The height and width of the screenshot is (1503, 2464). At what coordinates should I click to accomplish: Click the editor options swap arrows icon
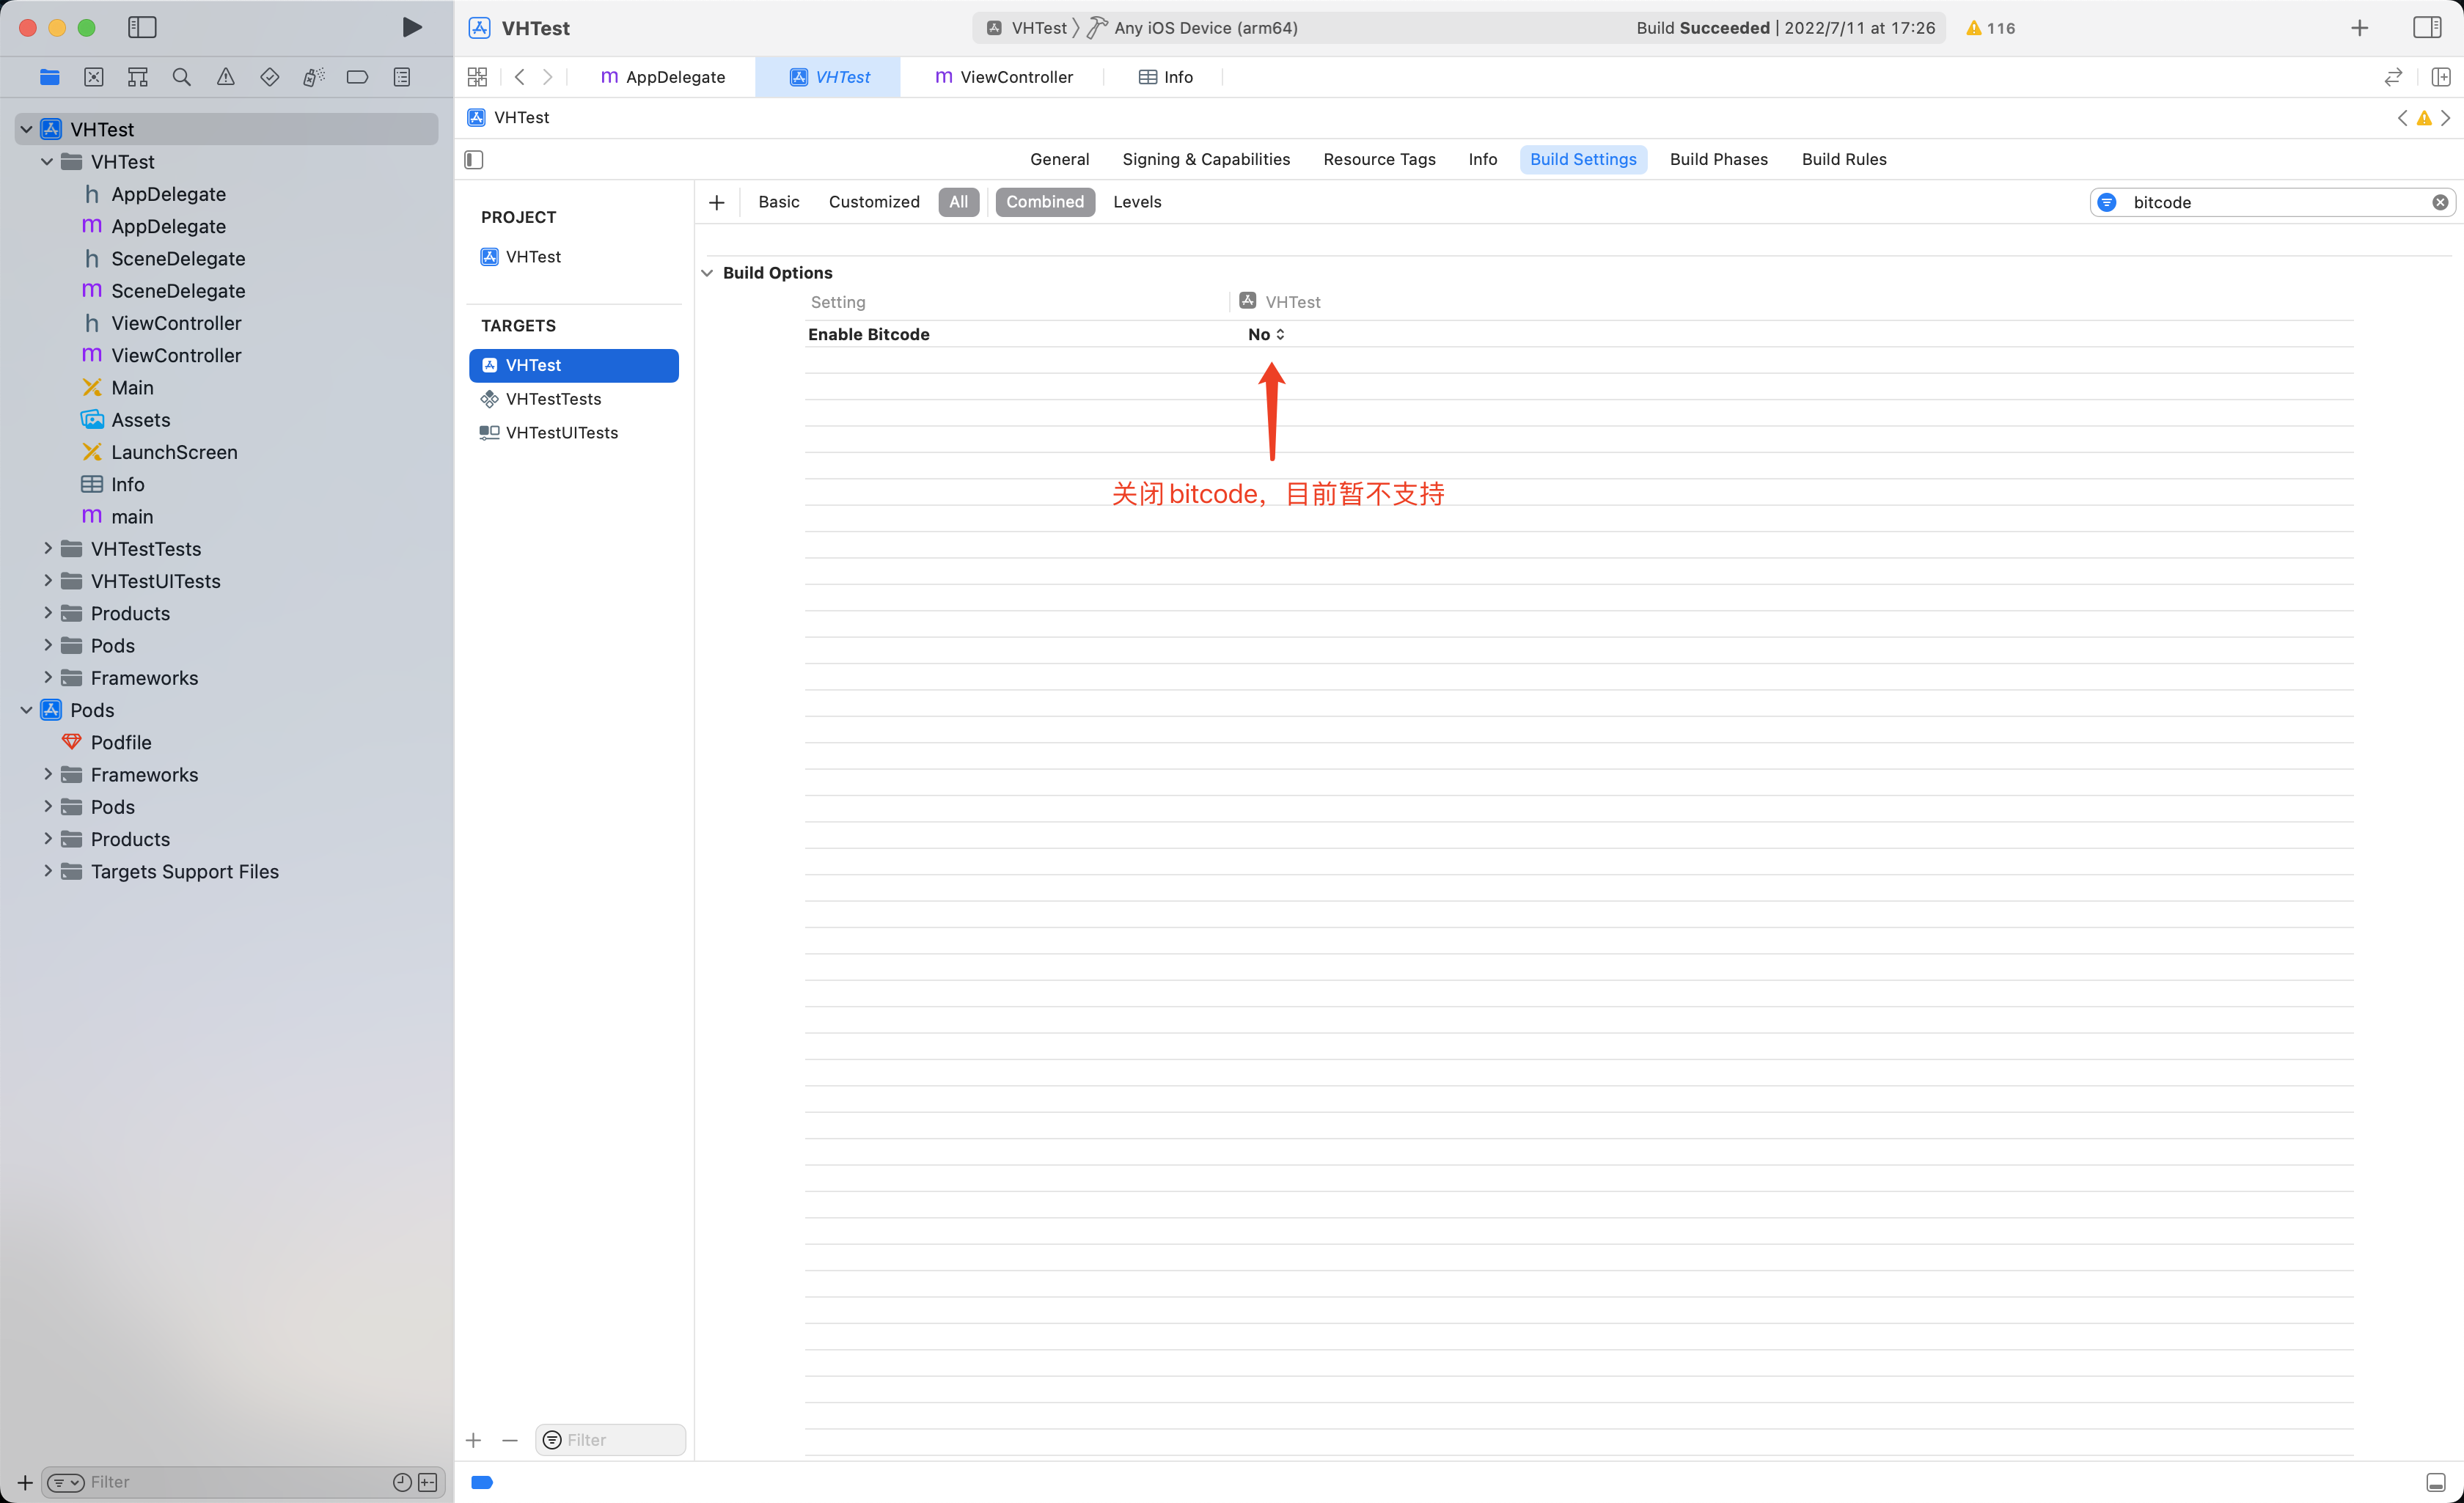tap(2393, 77)
